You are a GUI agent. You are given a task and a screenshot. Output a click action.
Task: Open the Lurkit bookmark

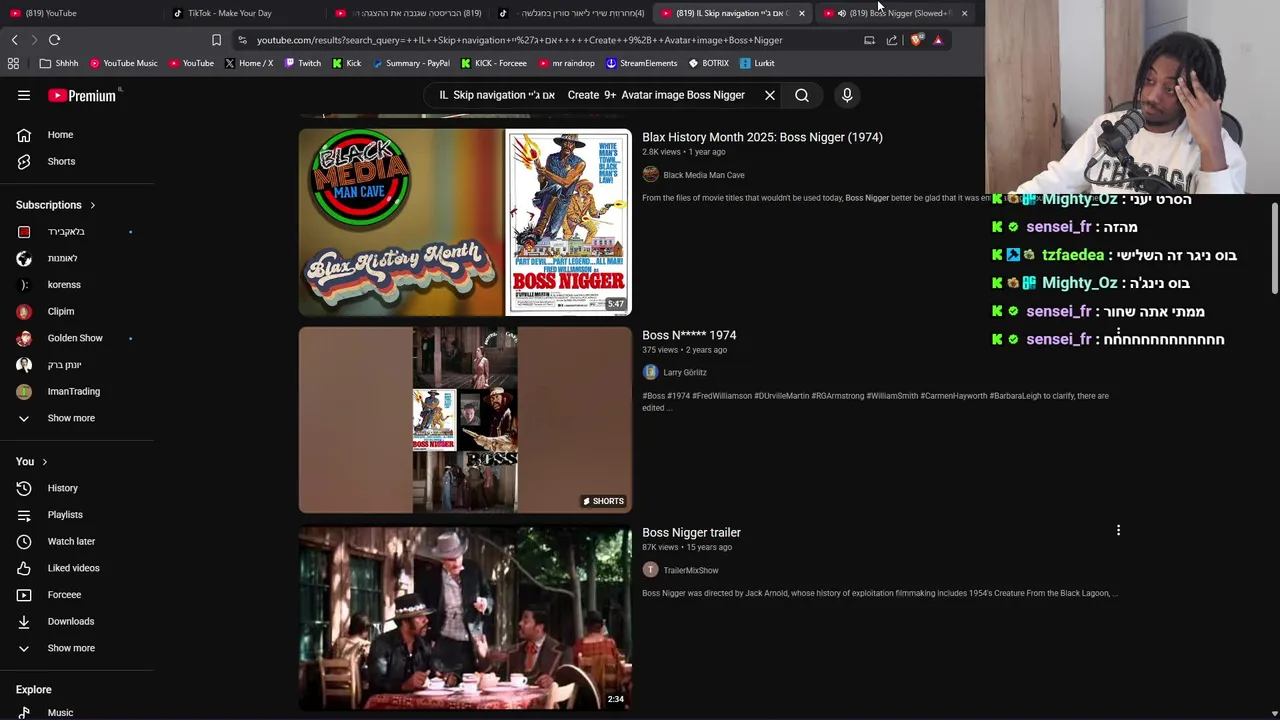pos(758,63)
